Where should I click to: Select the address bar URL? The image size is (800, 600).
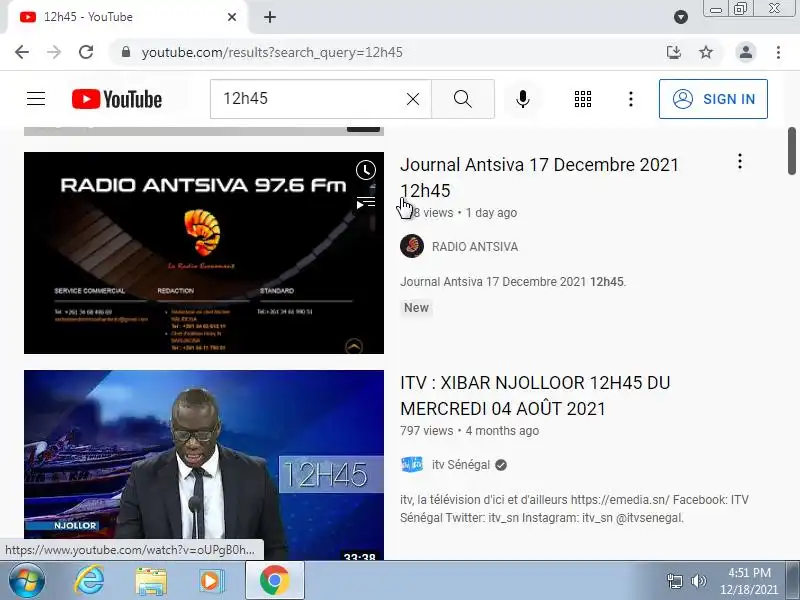[272, 53]
